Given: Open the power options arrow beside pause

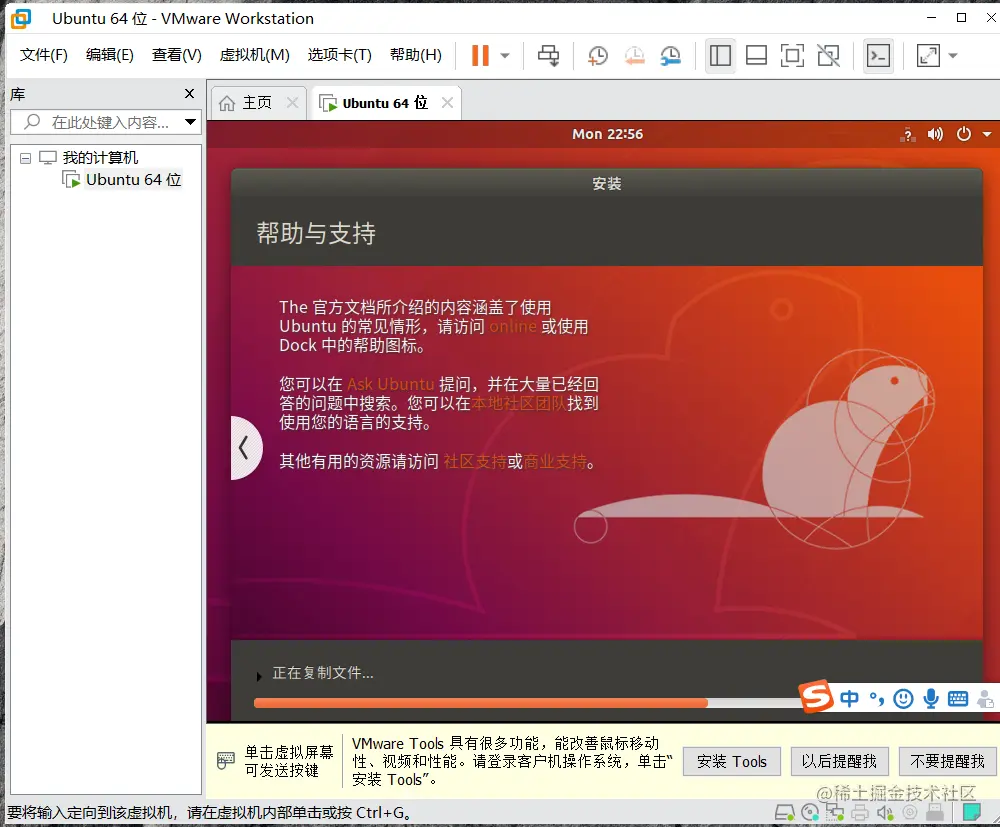Looking at the screenshot, I should [505, 55].
